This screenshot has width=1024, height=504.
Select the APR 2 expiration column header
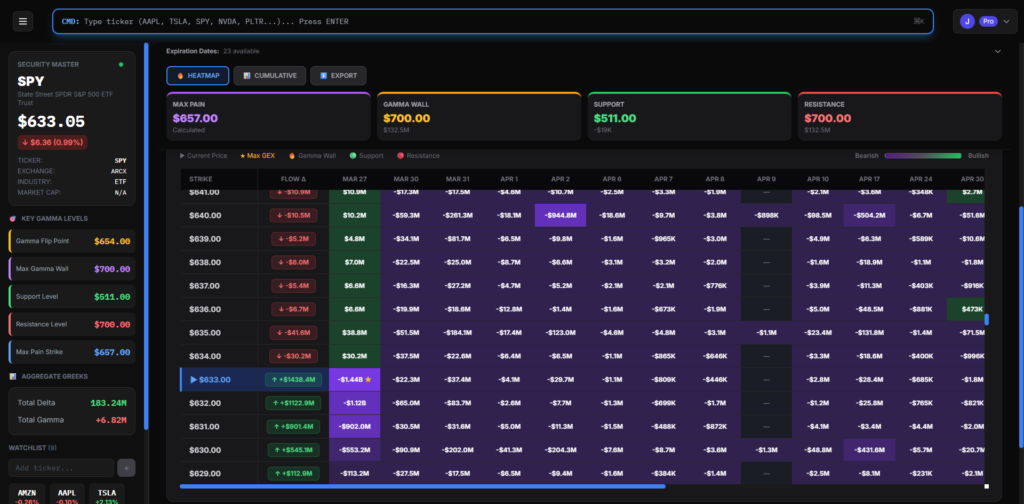pyautogui.click(x=560, y=179)
